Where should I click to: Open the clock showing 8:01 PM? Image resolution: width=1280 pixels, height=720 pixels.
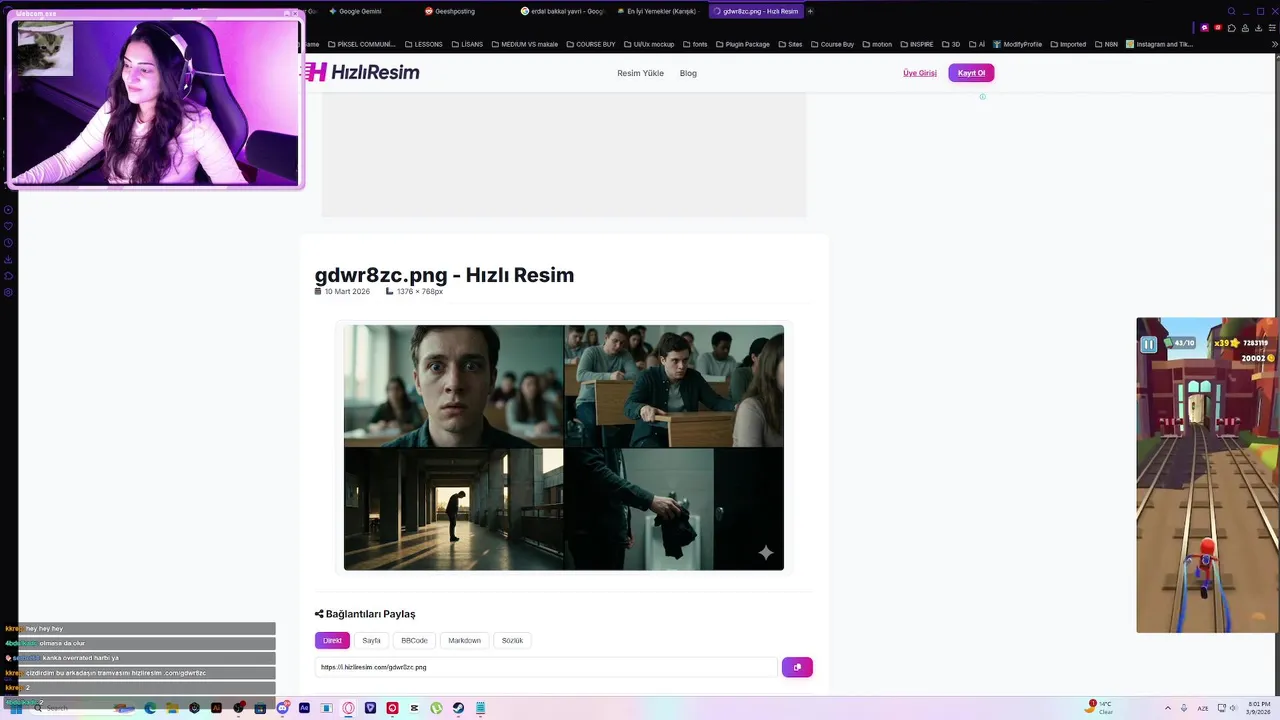[1257, 708]
